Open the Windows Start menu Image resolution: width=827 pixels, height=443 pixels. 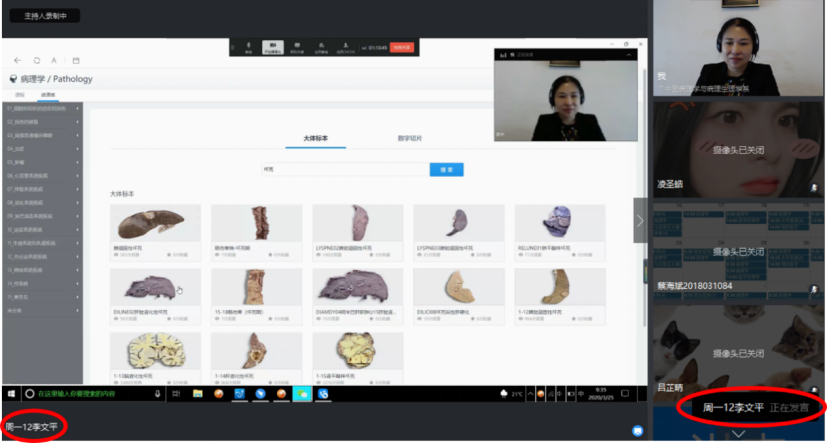10,394
